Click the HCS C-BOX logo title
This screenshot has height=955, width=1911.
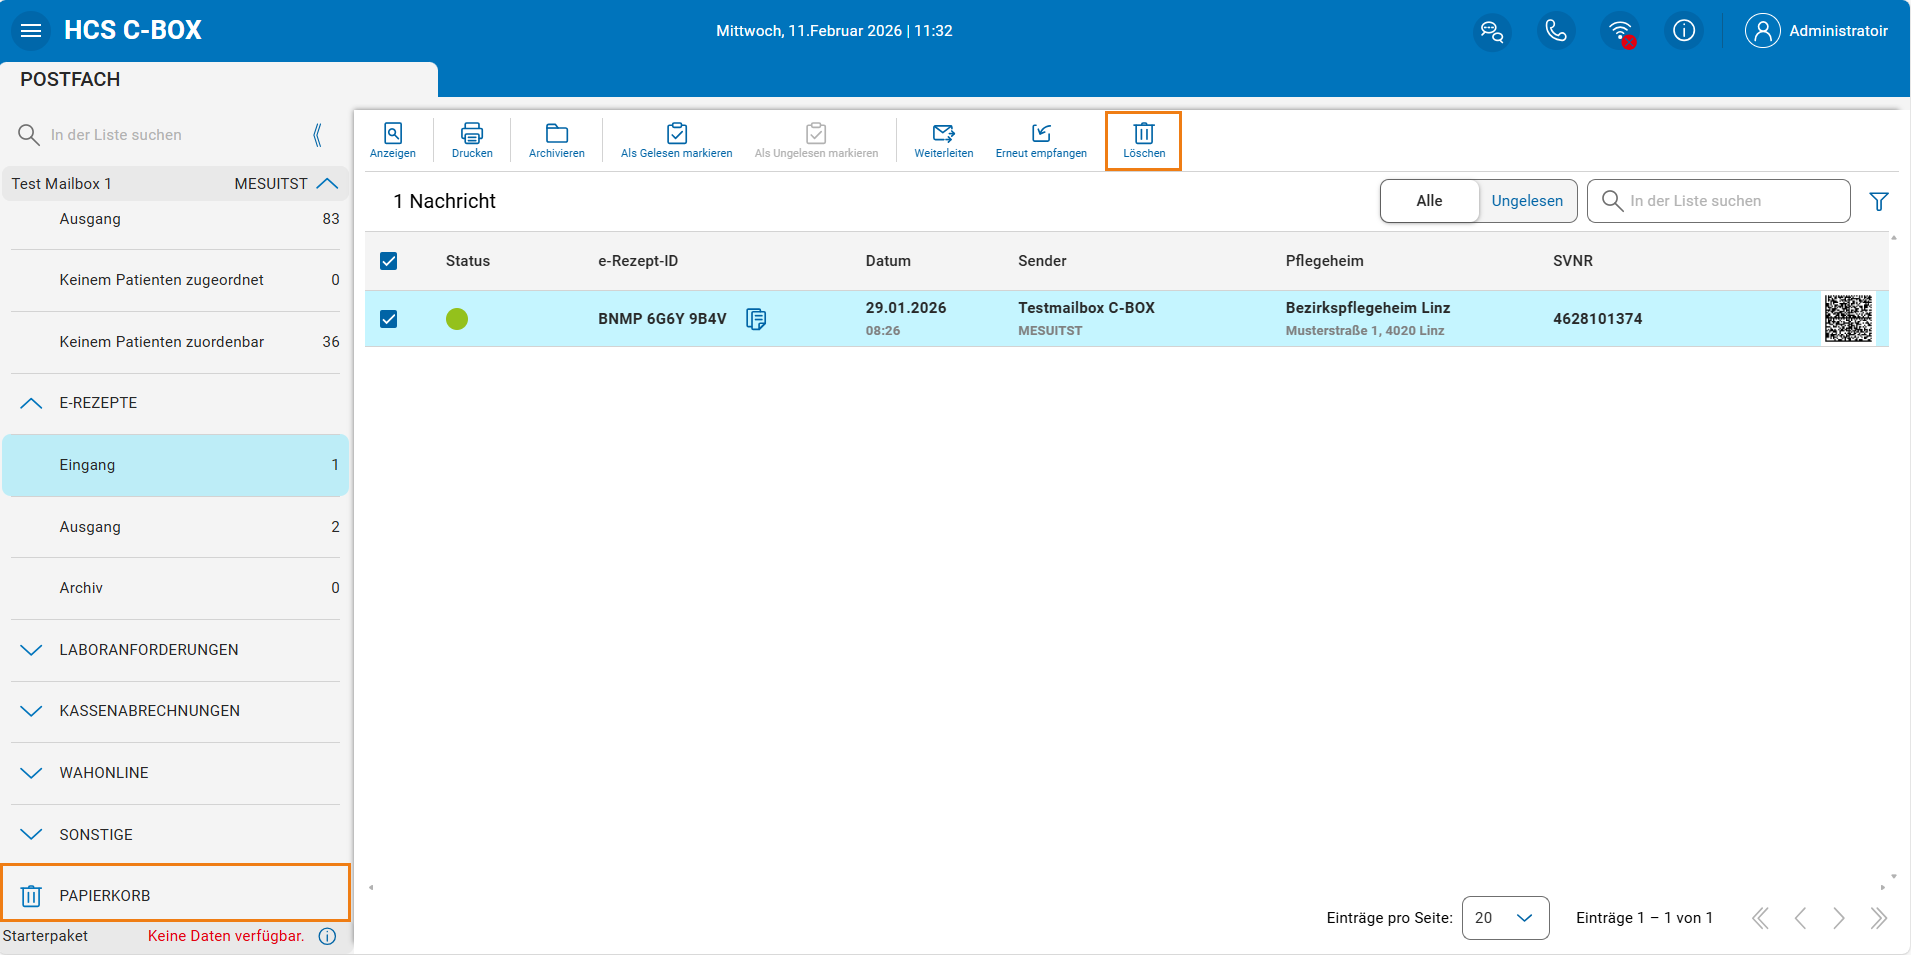tap(133, 30)
